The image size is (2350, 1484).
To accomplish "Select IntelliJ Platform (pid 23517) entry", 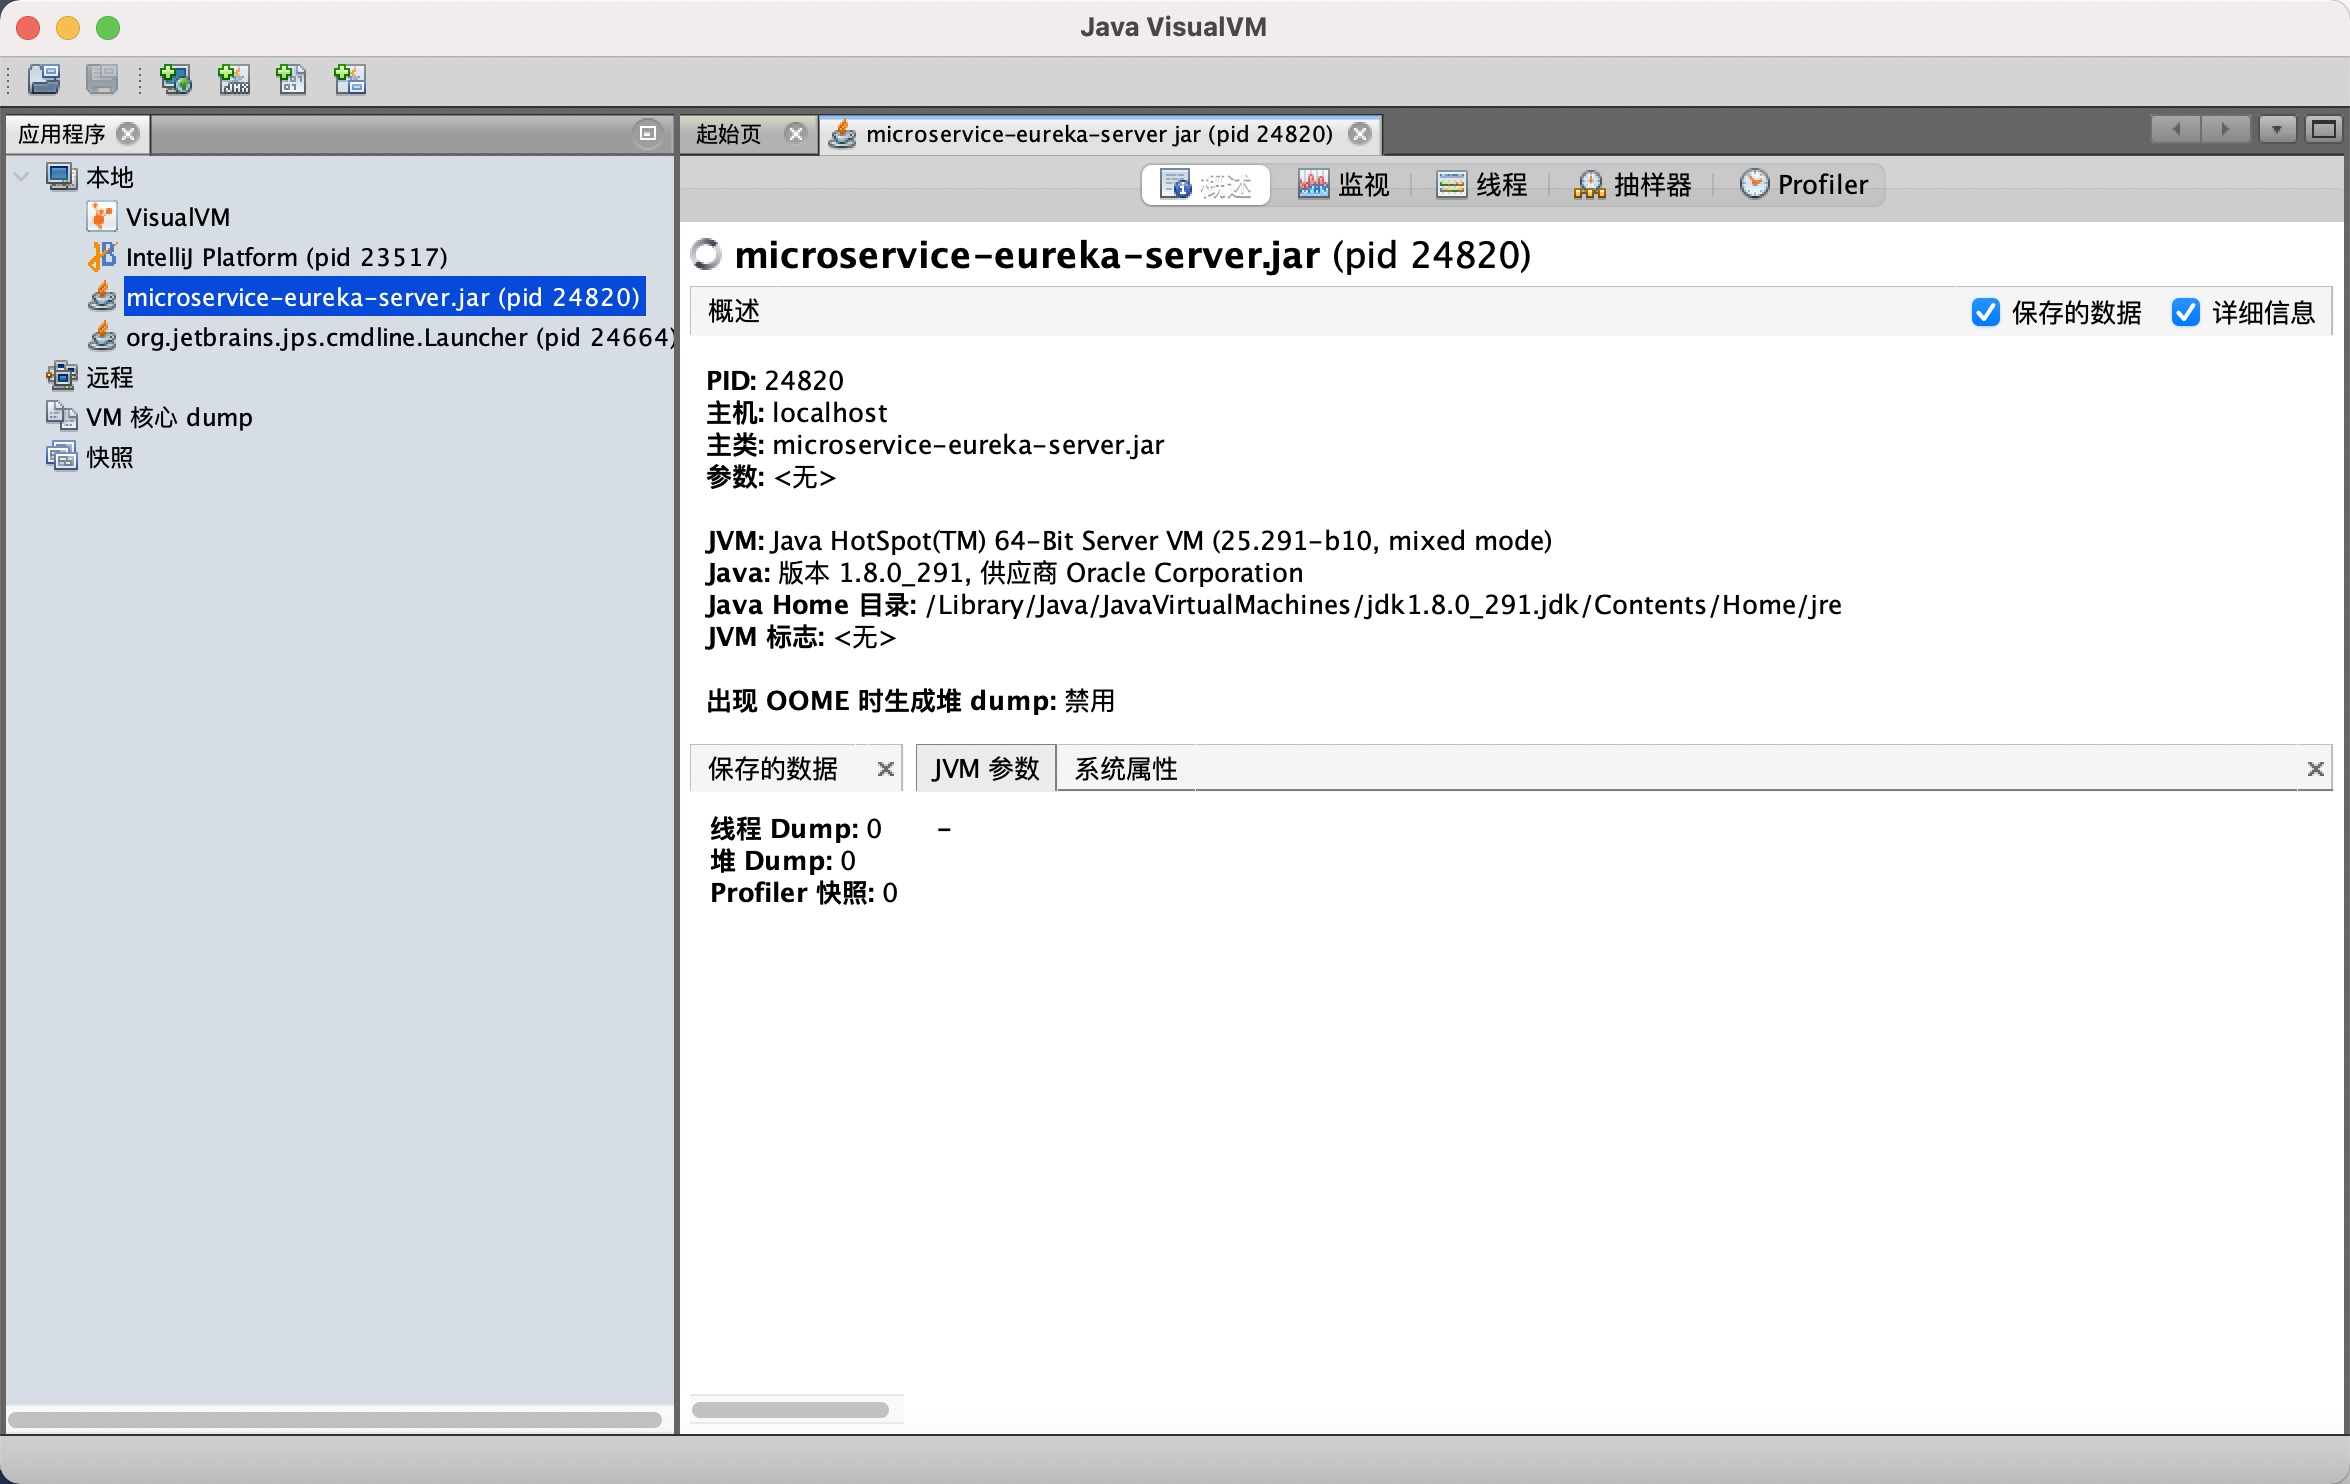I will coord(286,257).
